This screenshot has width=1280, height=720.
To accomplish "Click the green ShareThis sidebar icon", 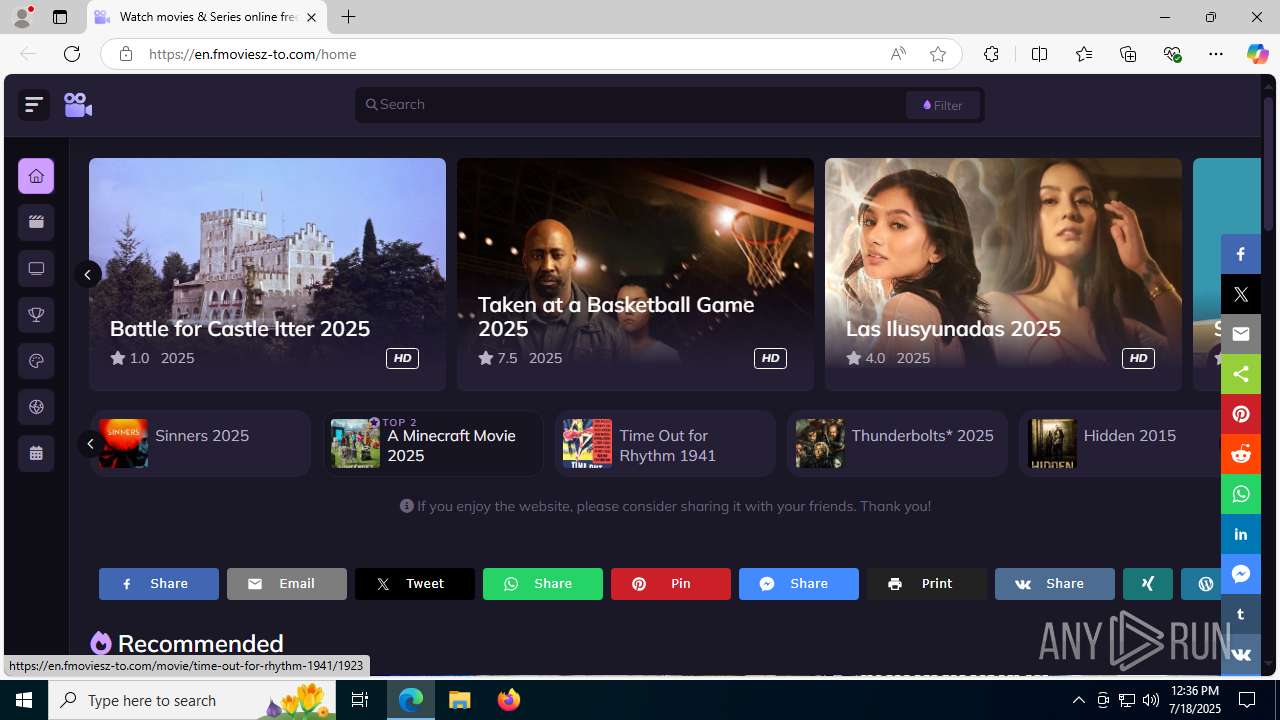I will [x=1240, y=374].
